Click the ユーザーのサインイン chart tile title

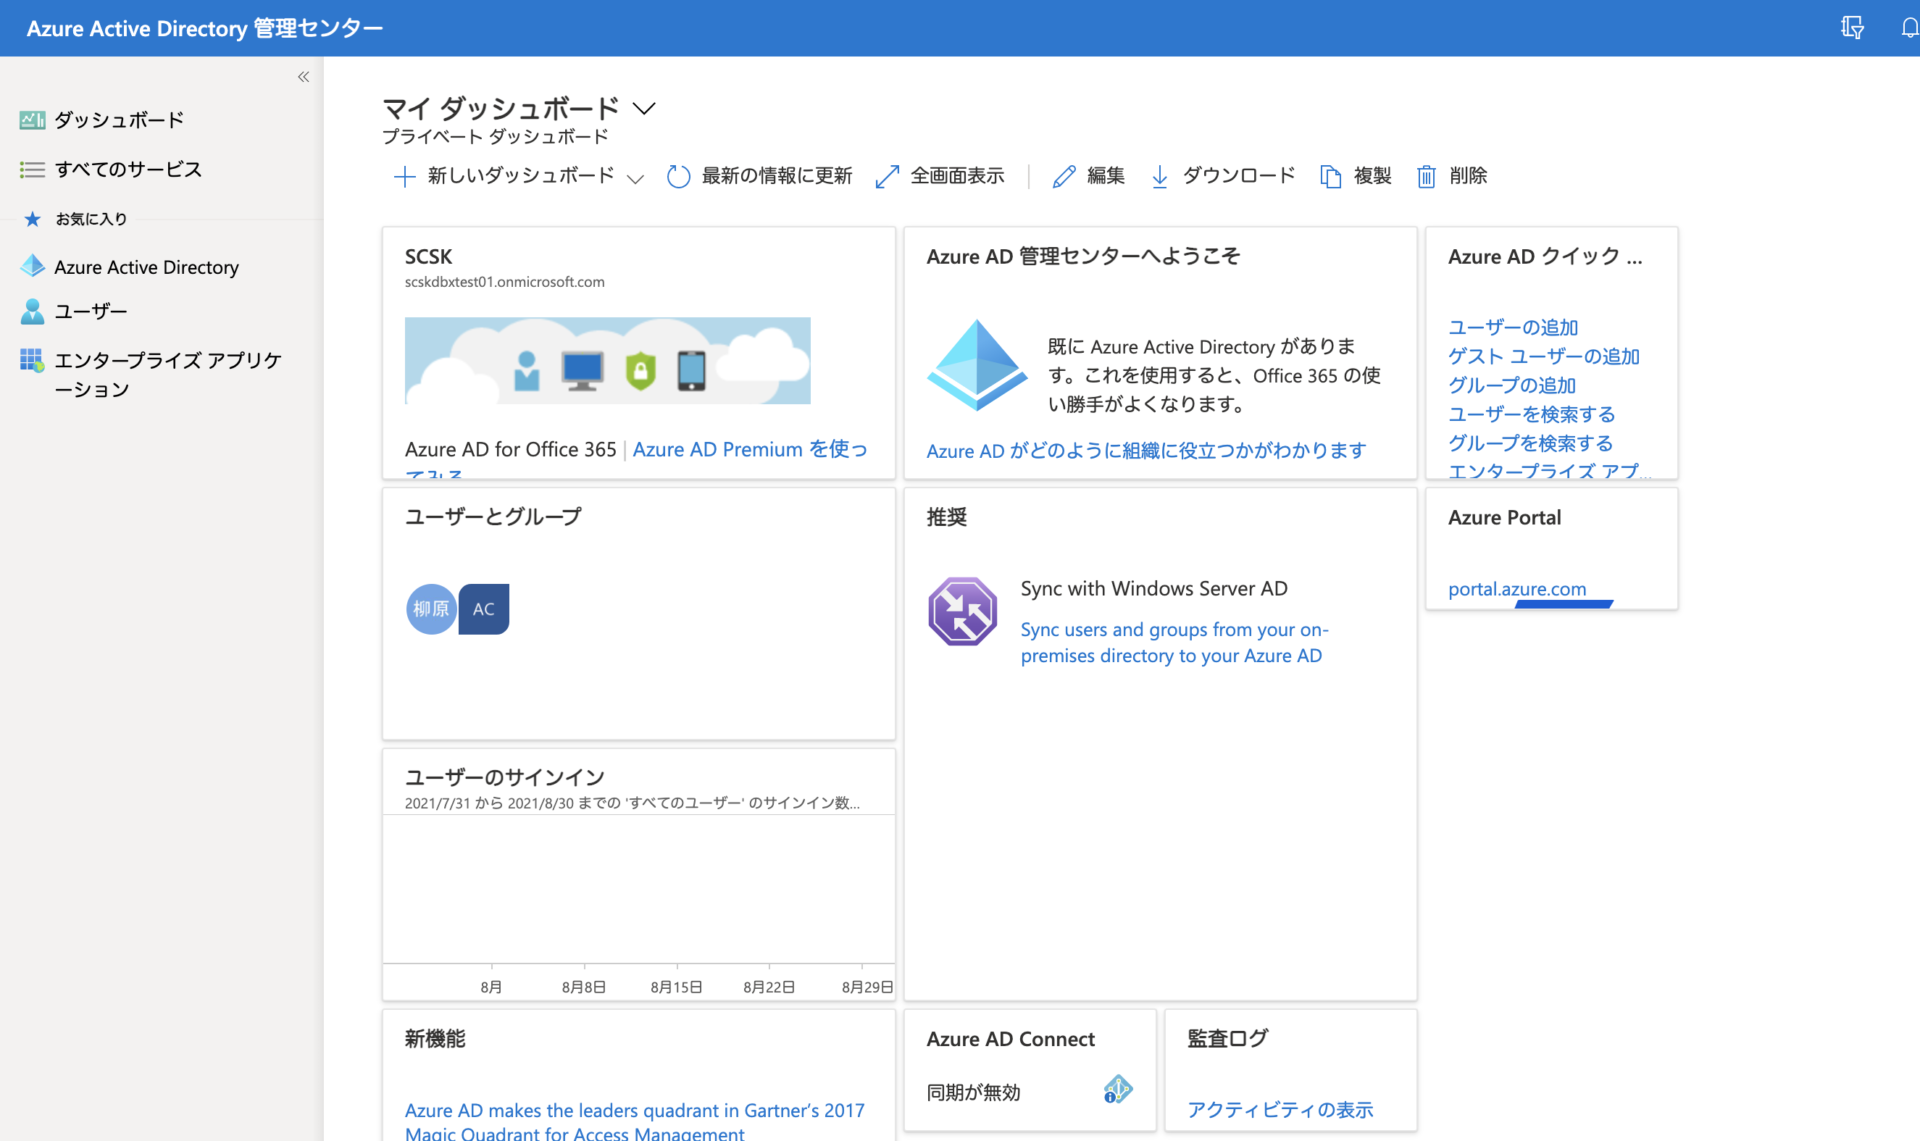coord(505,777)
